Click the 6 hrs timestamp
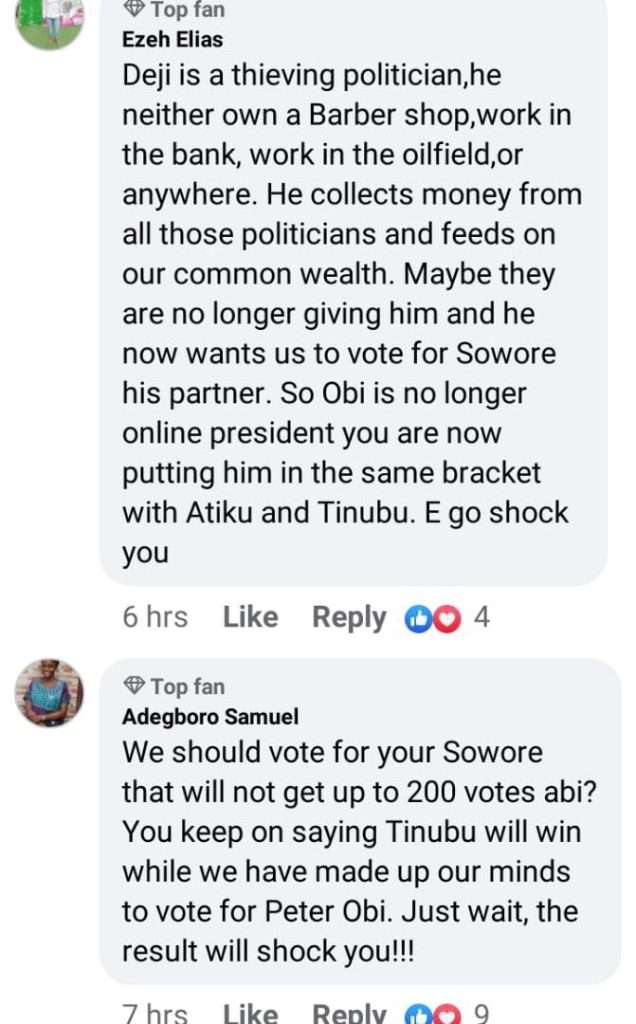Screen dimensions: 636x1024 point(155,618)
